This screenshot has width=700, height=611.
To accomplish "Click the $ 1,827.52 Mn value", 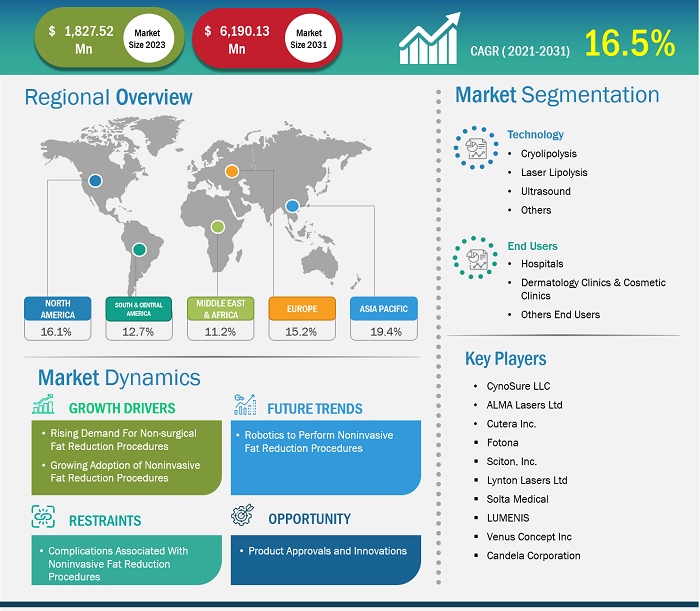I will (x=81, y=39).
